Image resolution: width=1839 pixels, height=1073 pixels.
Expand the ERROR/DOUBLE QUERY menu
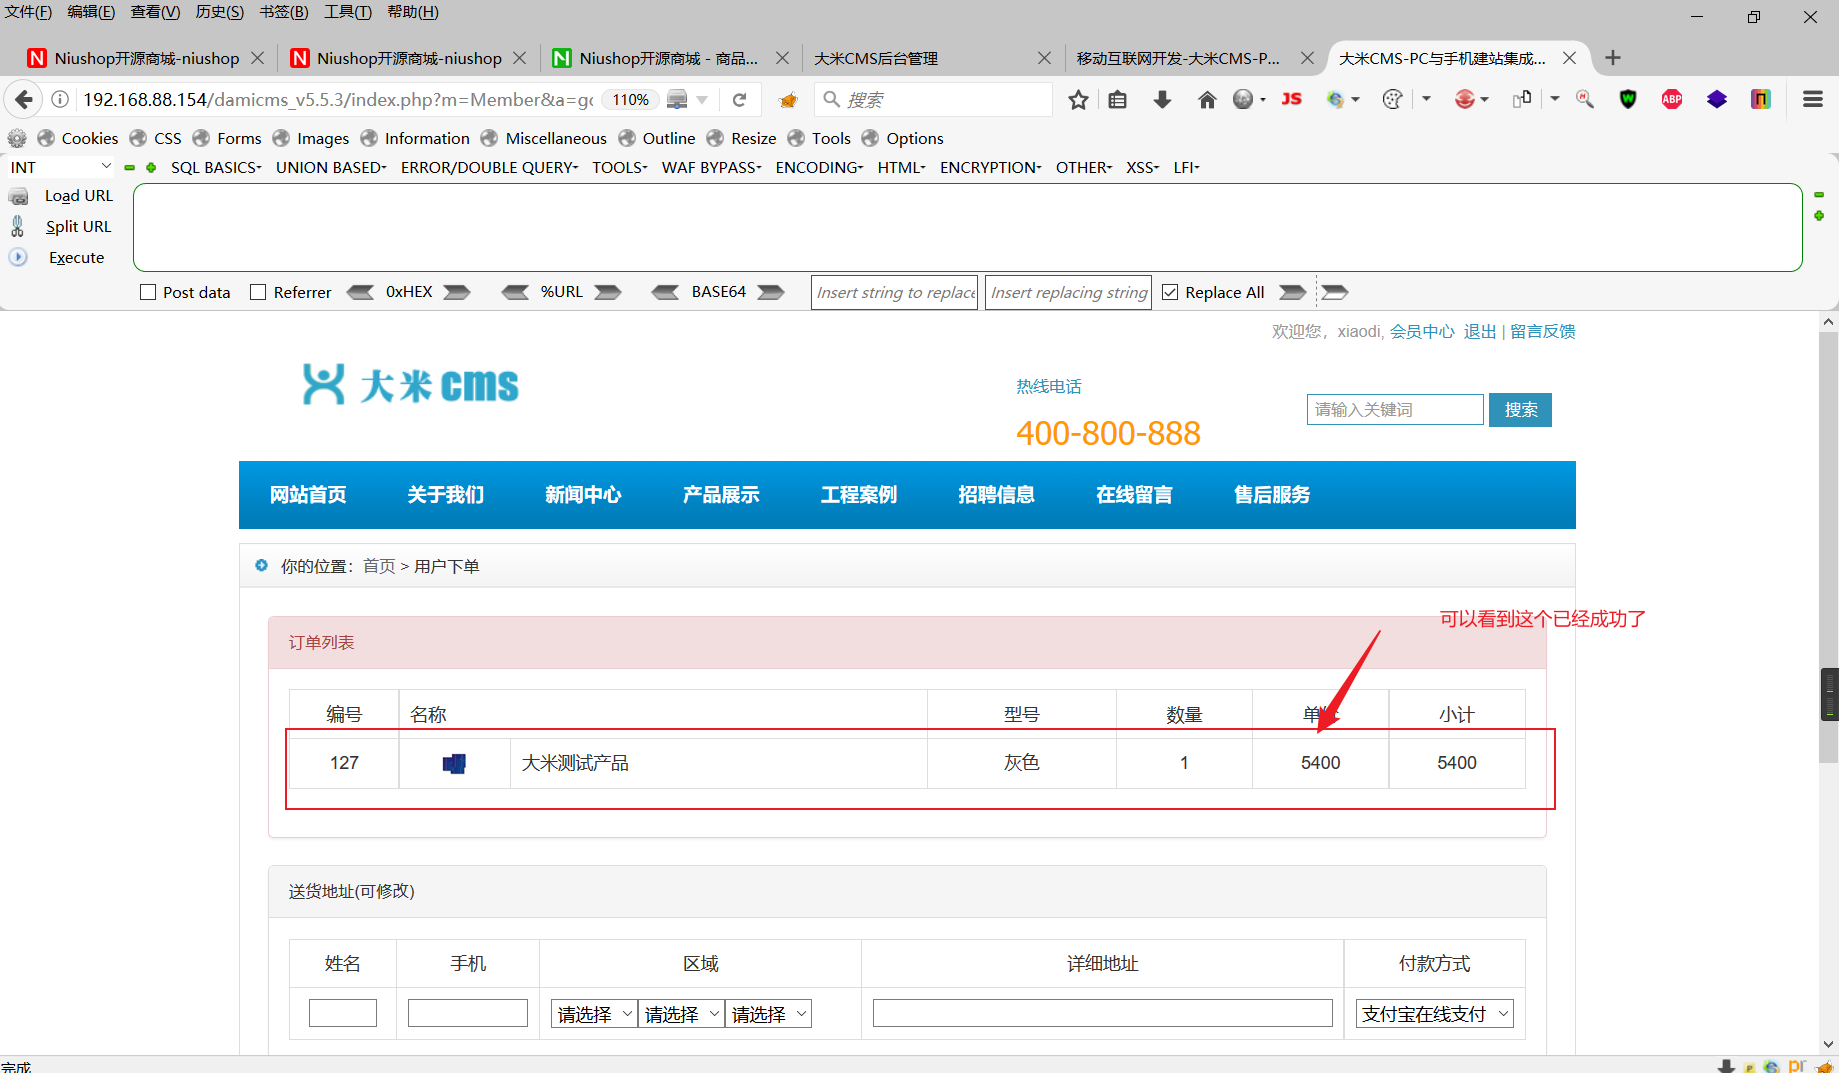(x=489, y=167)
